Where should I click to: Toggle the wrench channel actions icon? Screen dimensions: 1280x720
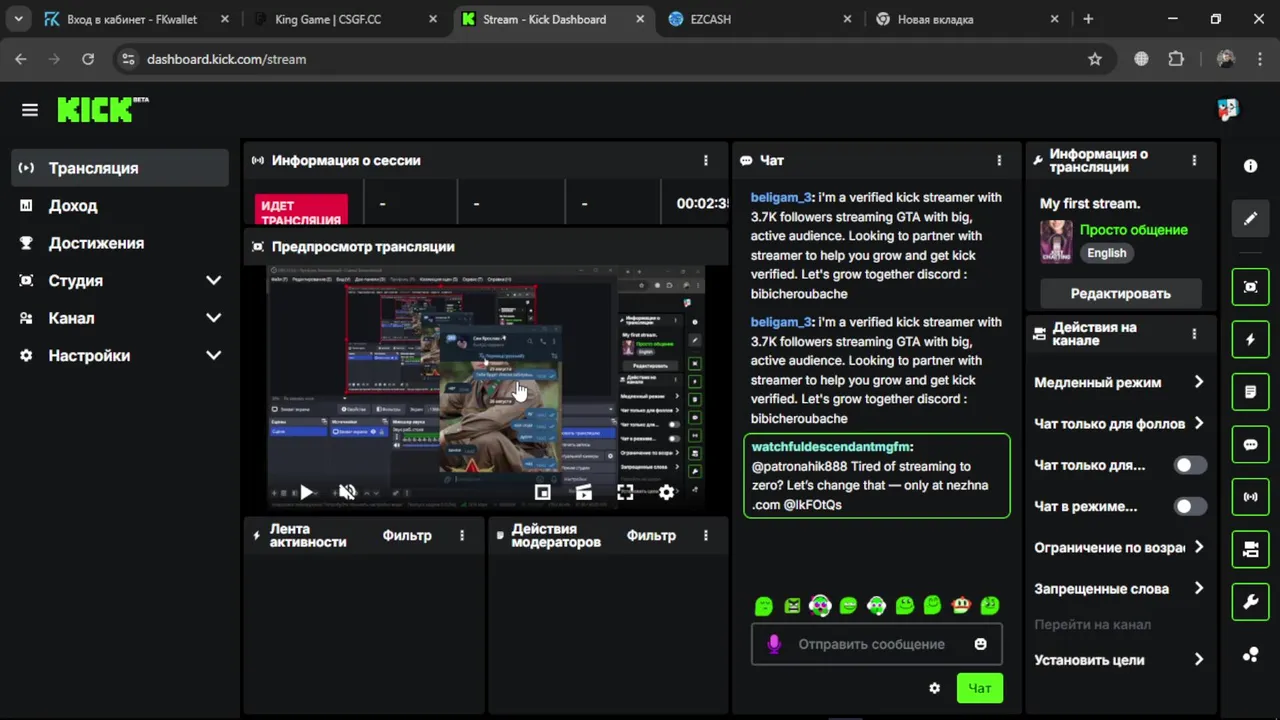click(x=1250, y=602)
